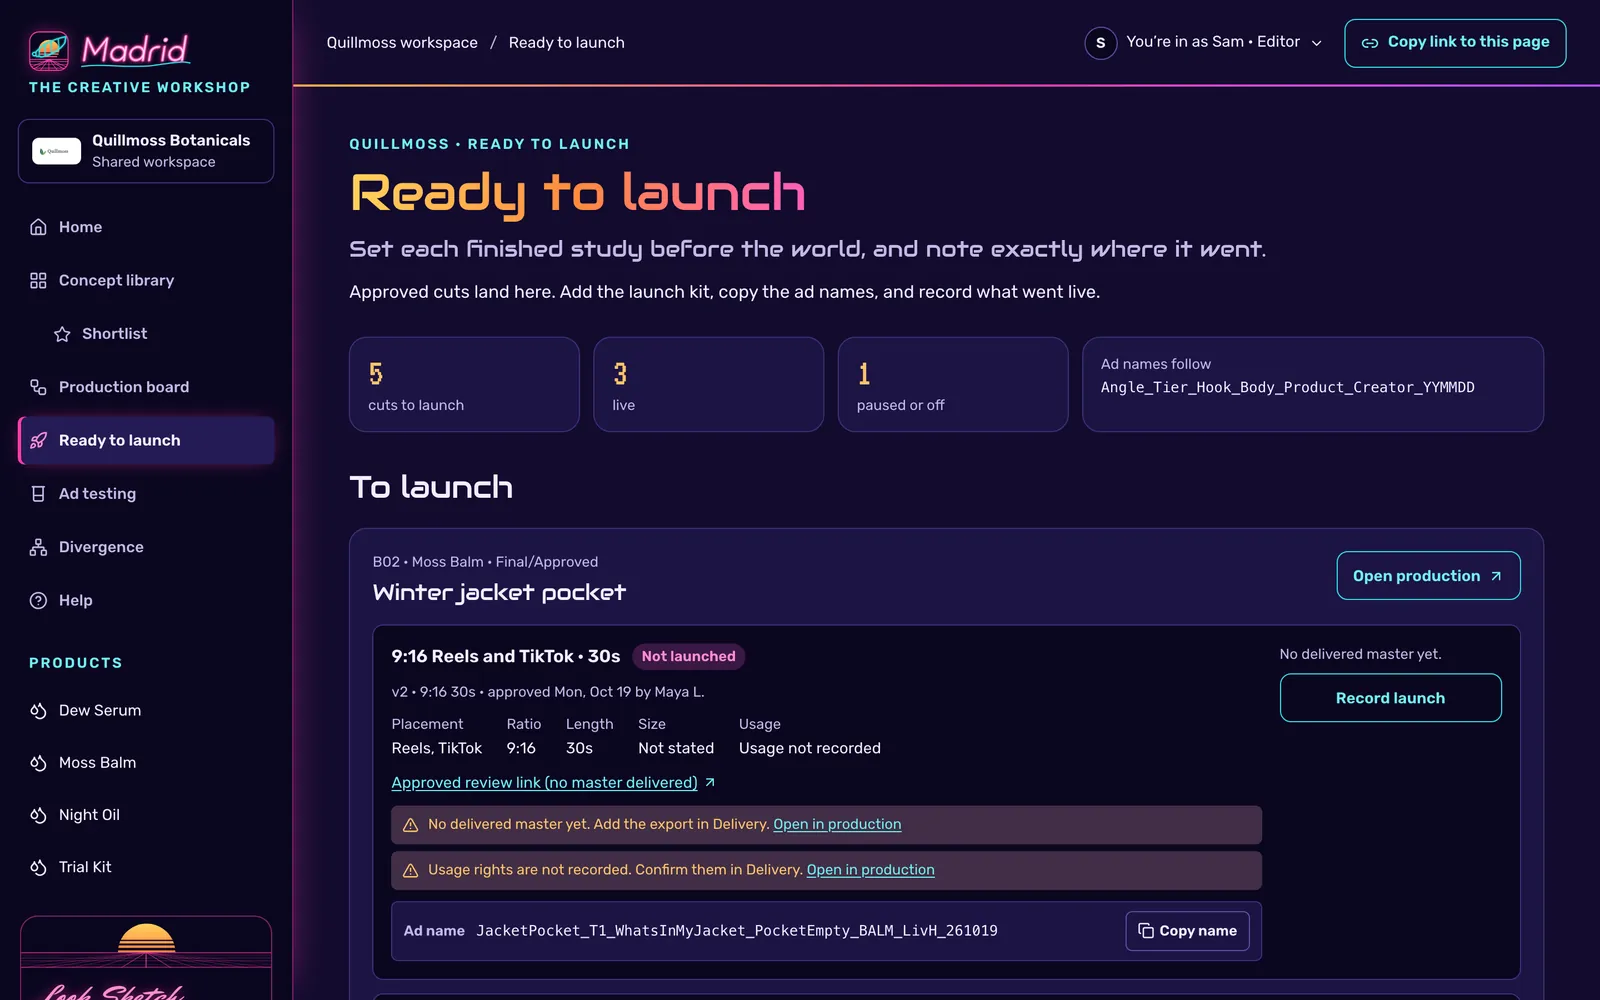Click the Night Oil droplet icon
This screenshot has width=1600, height=1000.
click(x=38, y=815)
